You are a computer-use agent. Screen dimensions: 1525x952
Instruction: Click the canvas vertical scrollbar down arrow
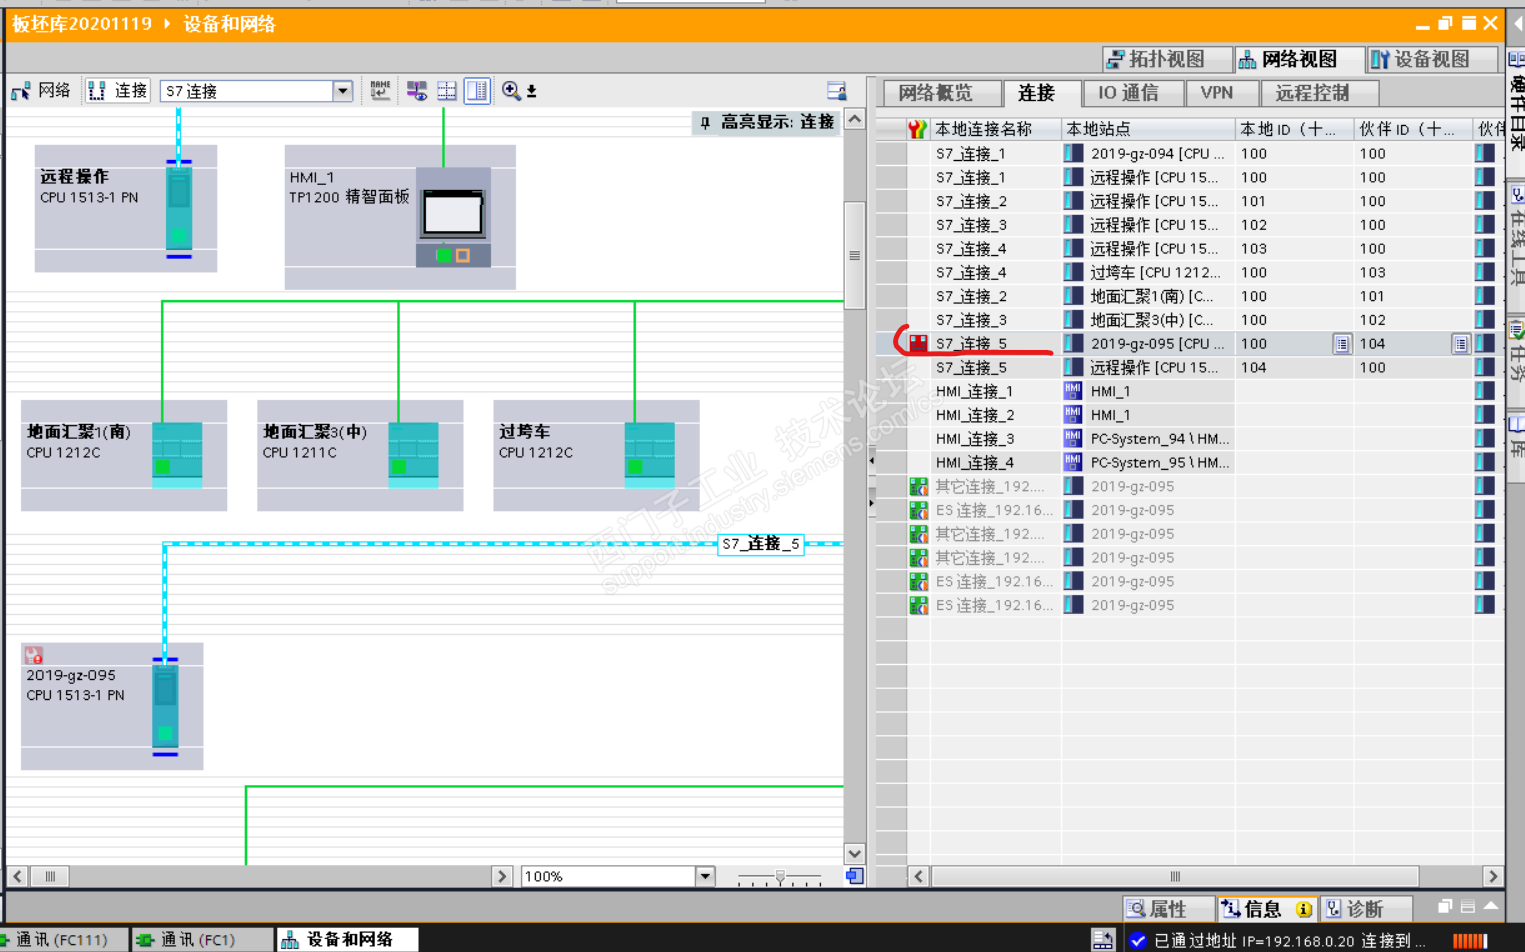pos(855,854)
